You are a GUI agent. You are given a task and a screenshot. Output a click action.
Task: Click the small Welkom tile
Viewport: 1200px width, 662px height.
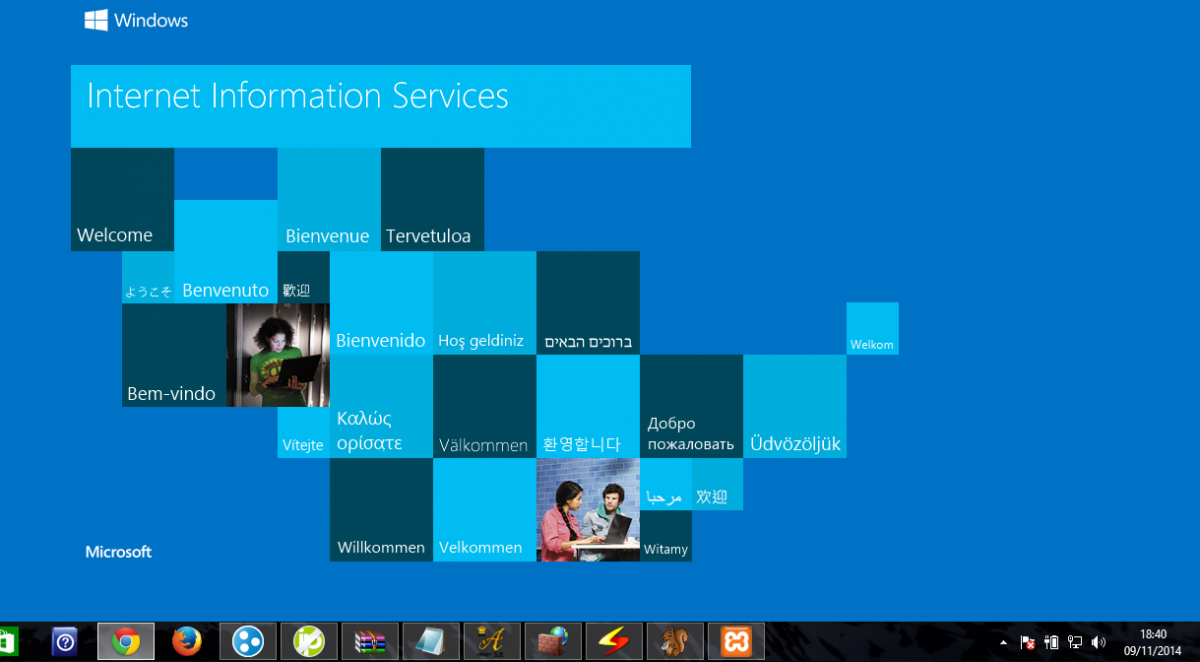[872, 328]
